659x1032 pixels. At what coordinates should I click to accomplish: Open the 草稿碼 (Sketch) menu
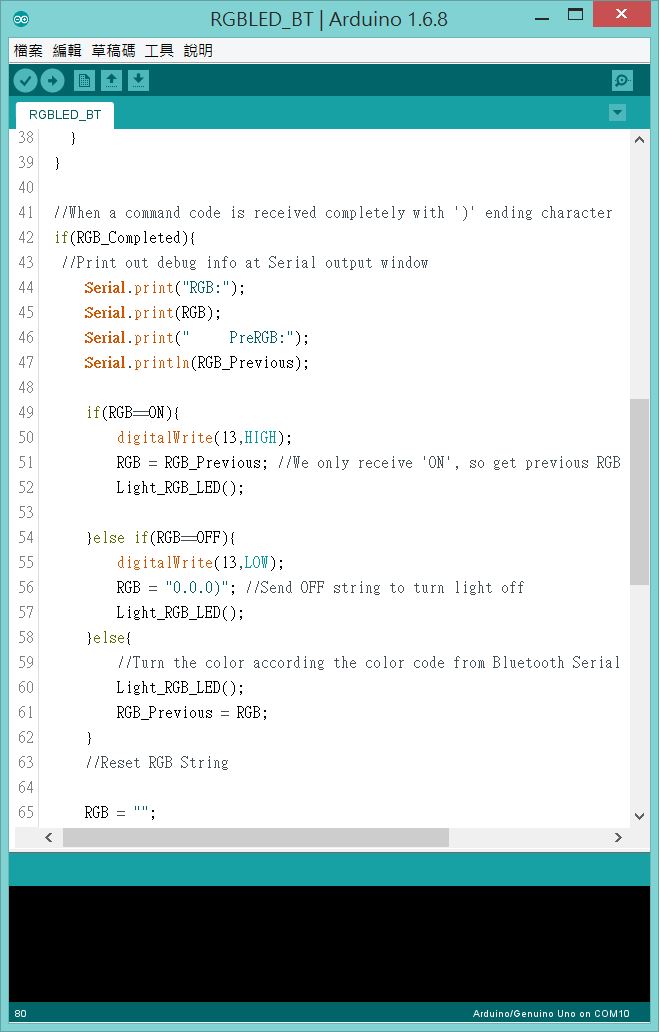pyautogui.click(x=113, y=51)
